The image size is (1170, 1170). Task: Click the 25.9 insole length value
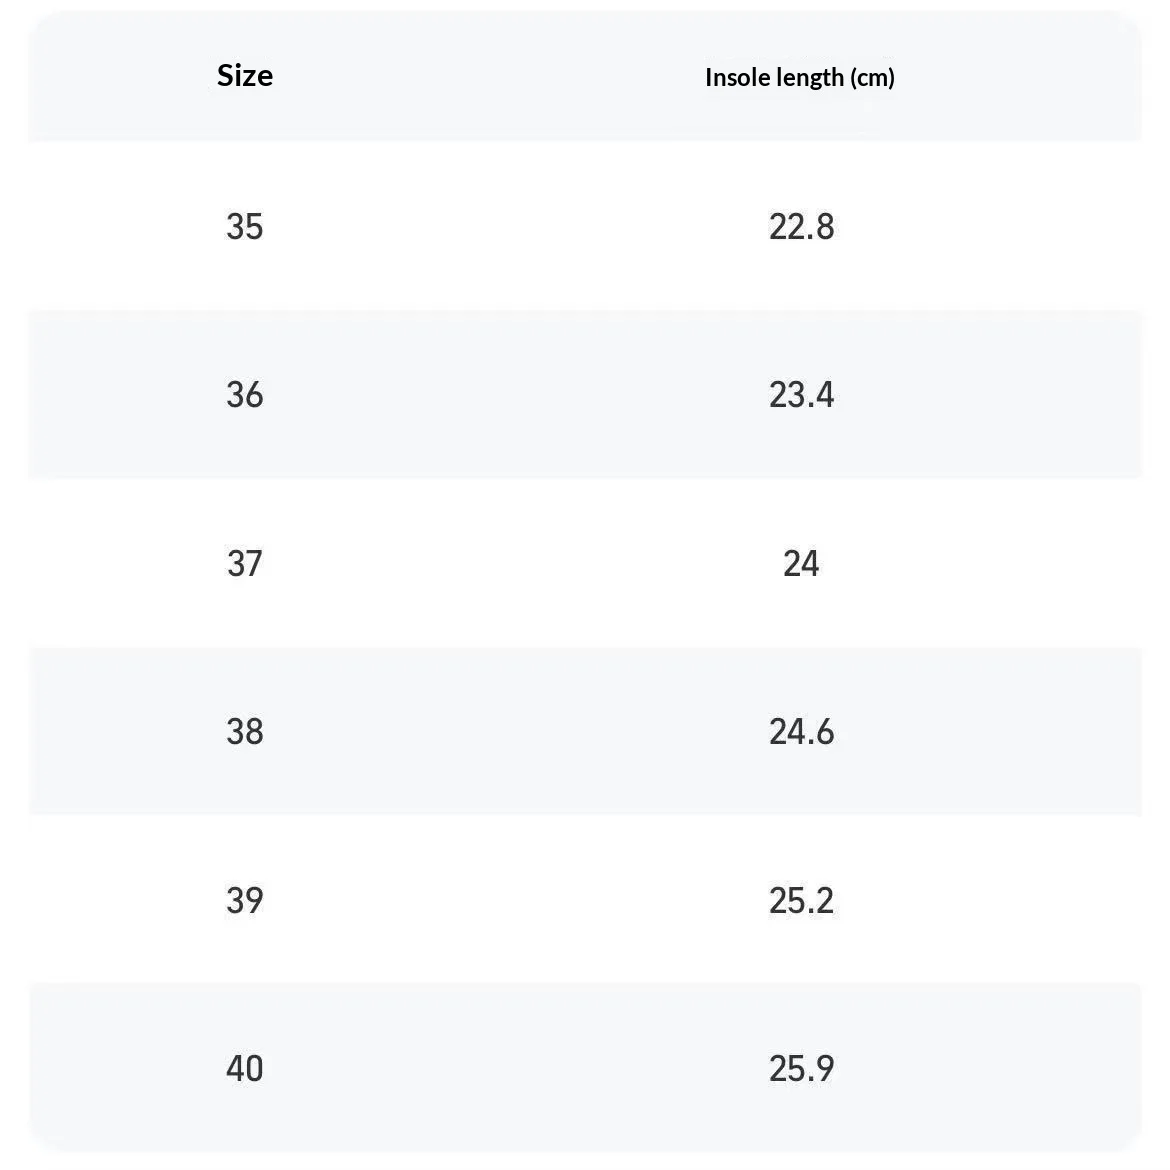[801, 1069]
